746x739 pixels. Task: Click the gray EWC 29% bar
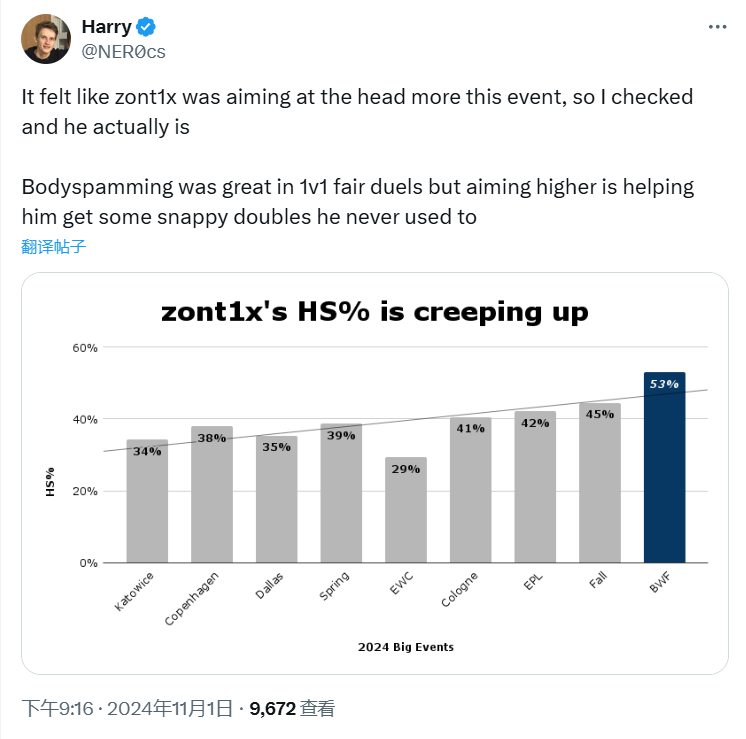pos(405,510)
